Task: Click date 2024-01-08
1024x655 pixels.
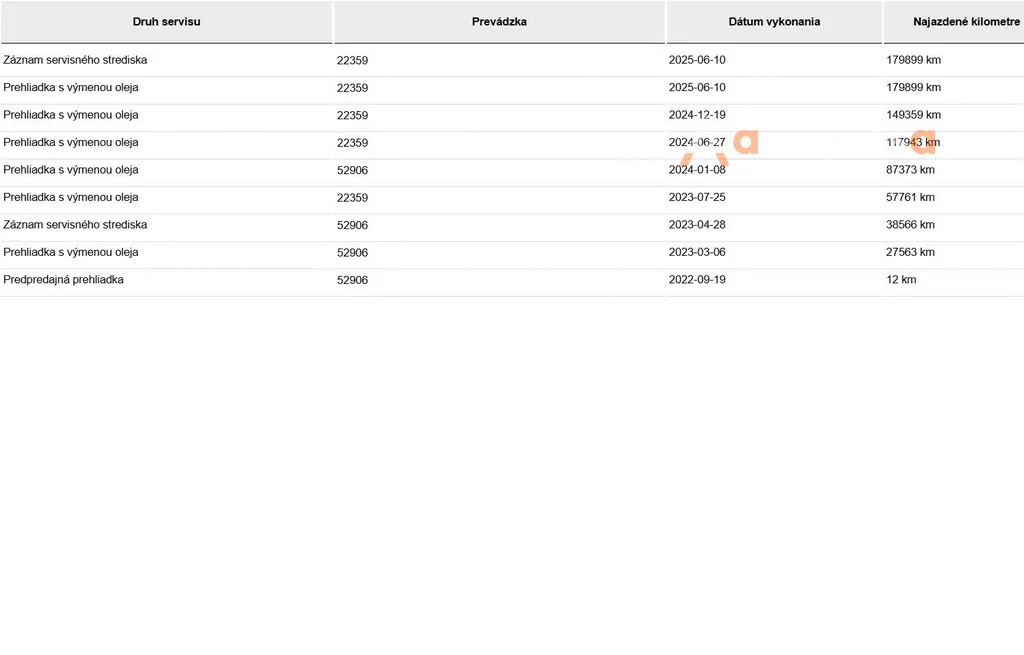Action: coord(697,170)
